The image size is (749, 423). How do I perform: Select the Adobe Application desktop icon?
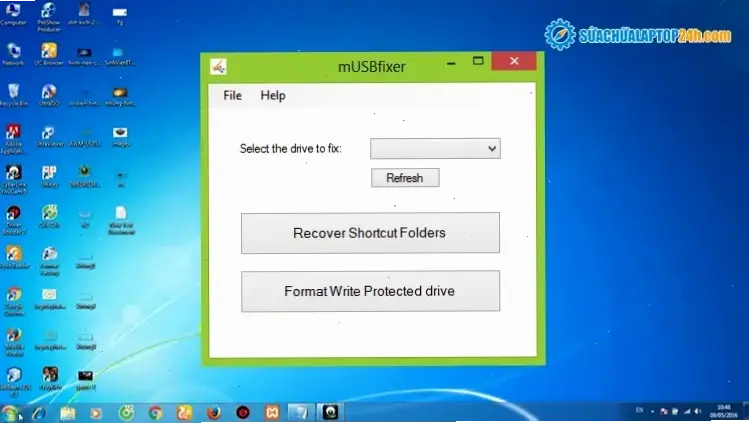coord(13,139)
